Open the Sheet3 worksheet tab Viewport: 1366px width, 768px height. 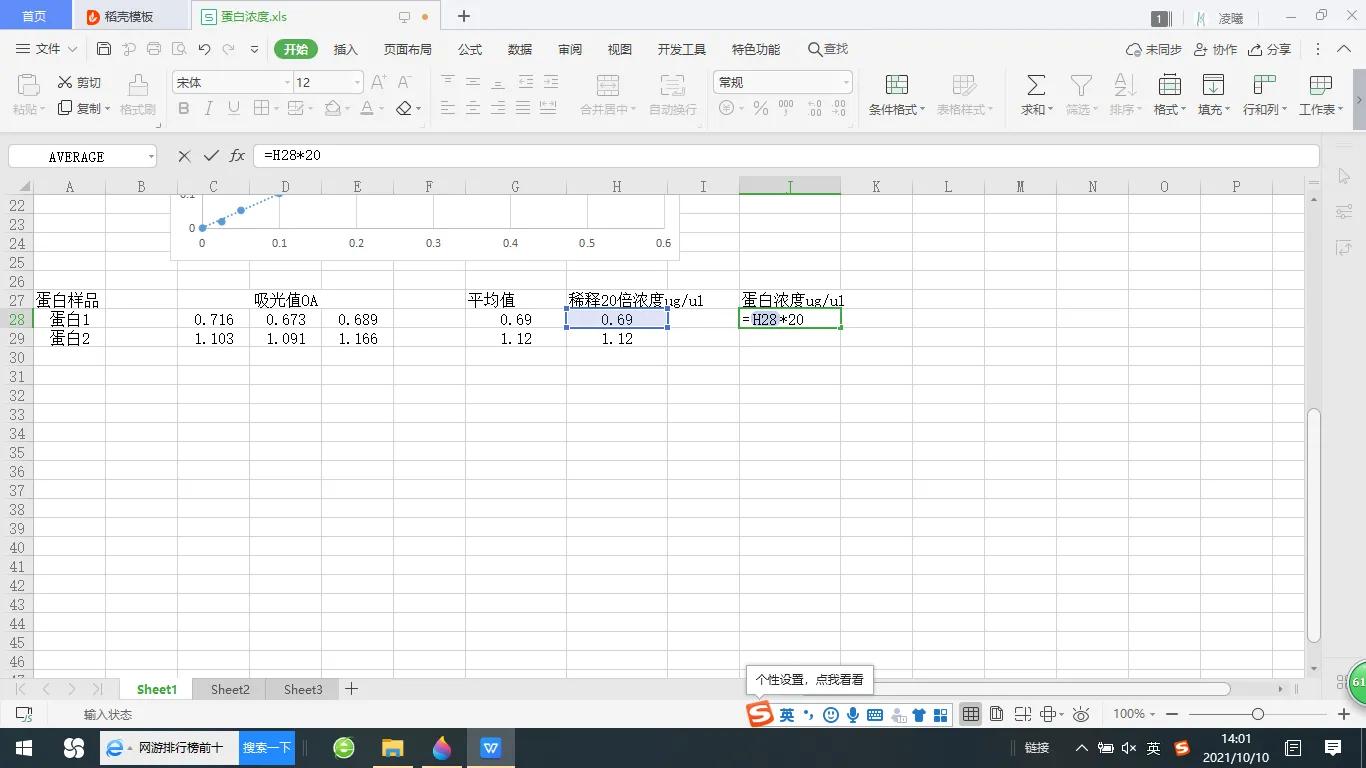(303, 689)
